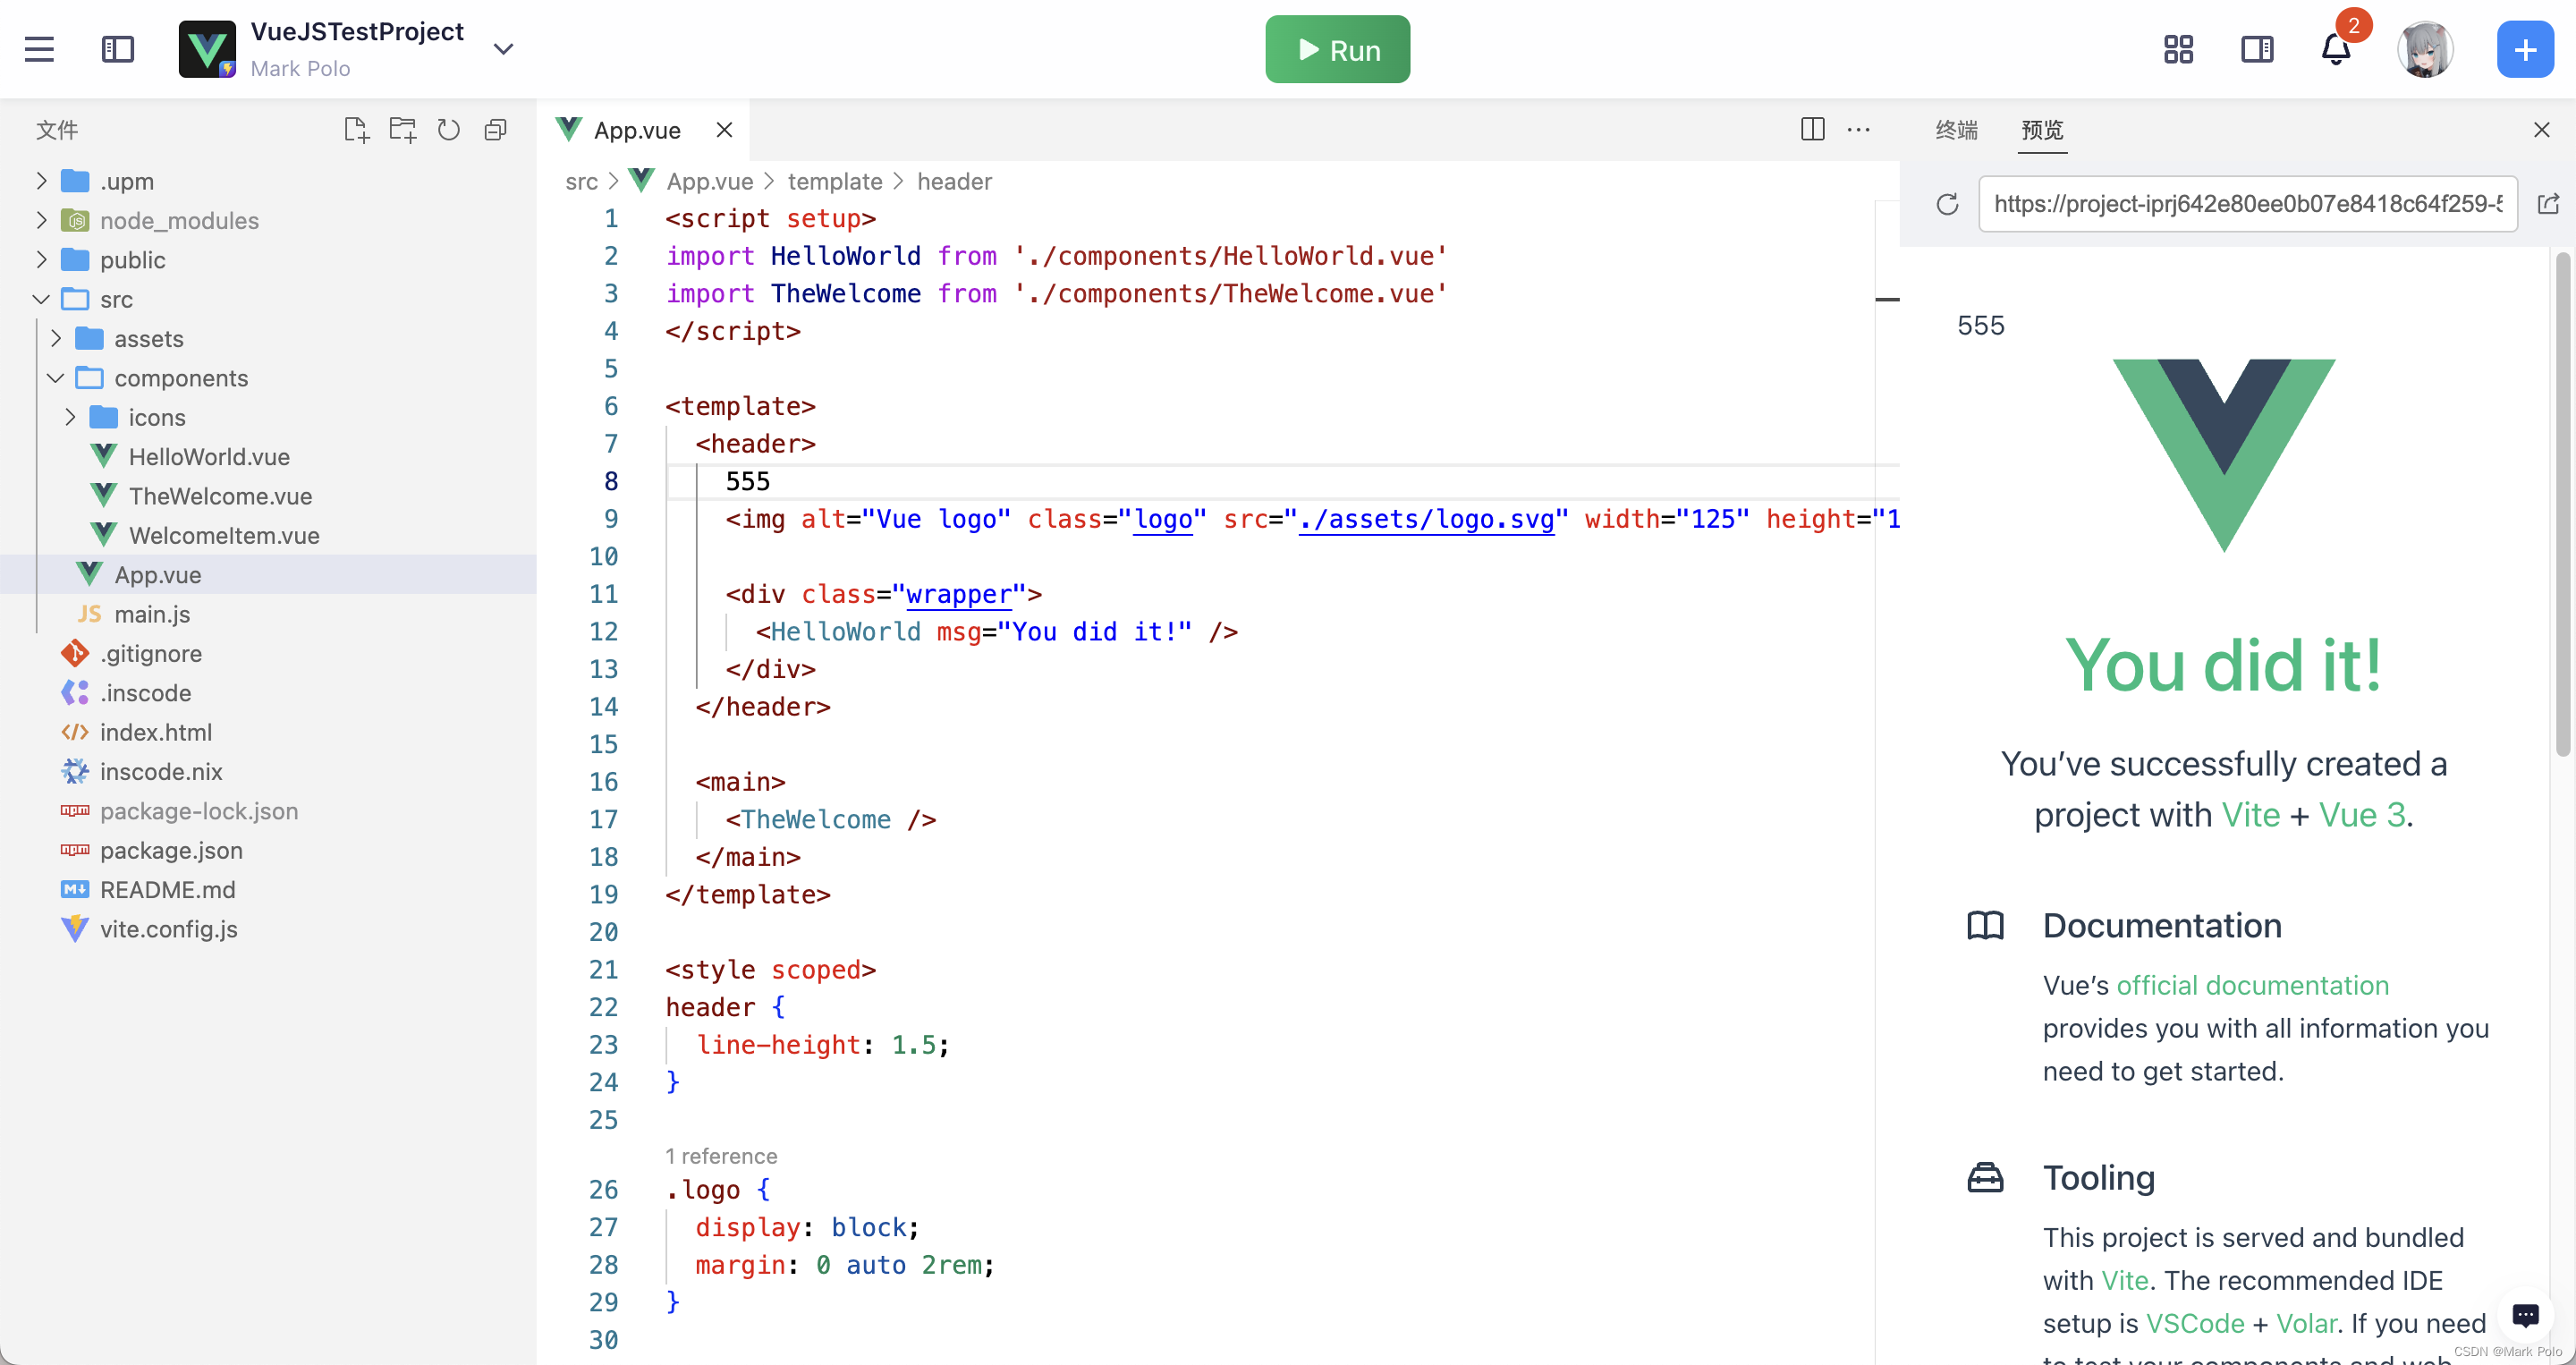Click the Vue logo in preview
Image resolution: width=2576 pixels, height=1365 pixels.
click(2223, 455)
